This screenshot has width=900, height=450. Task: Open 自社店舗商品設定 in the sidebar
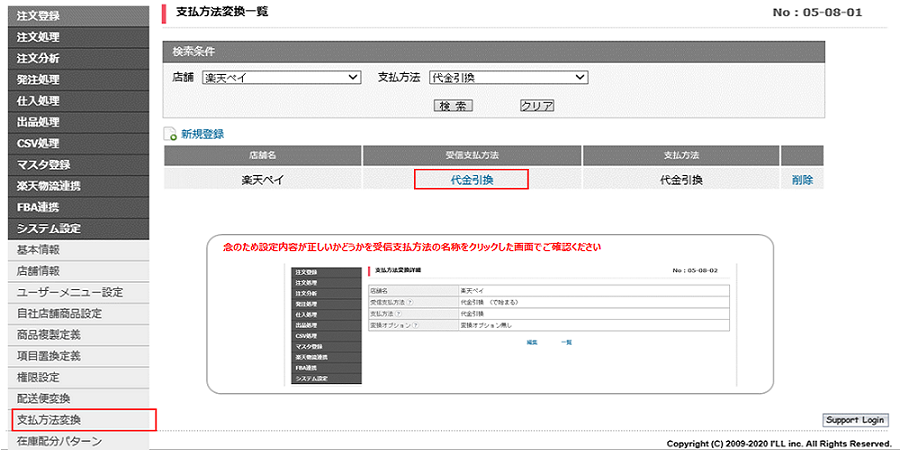click(x=78, y=313)
